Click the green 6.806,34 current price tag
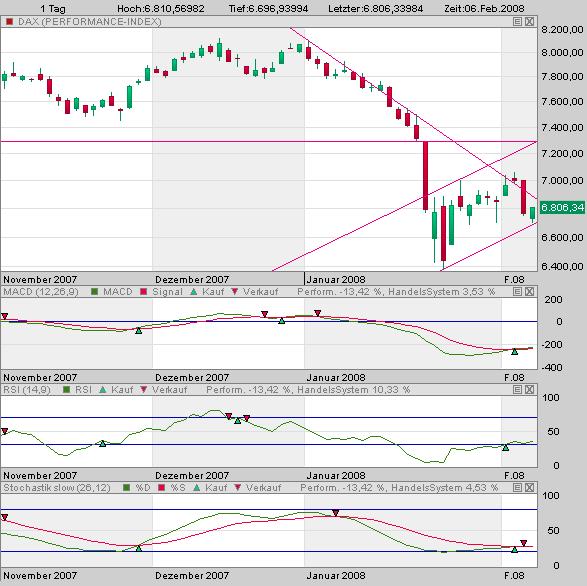The height and width of the screenshot is (586, 587). [562, 207]
